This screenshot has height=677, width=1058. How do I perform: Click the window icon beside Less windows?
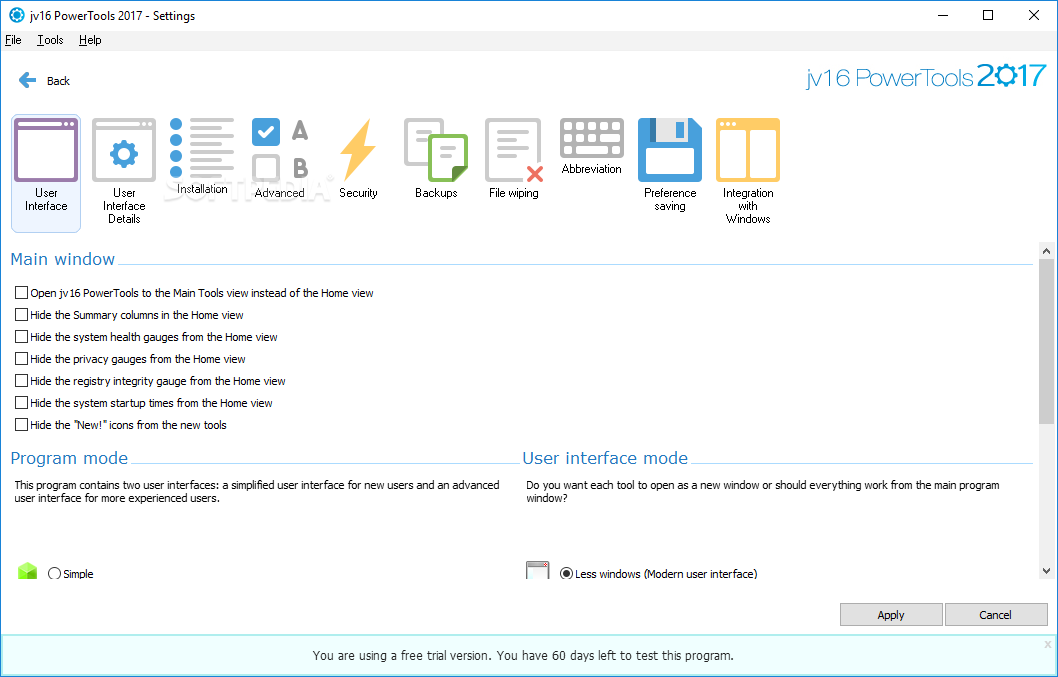tap(538, 570)
